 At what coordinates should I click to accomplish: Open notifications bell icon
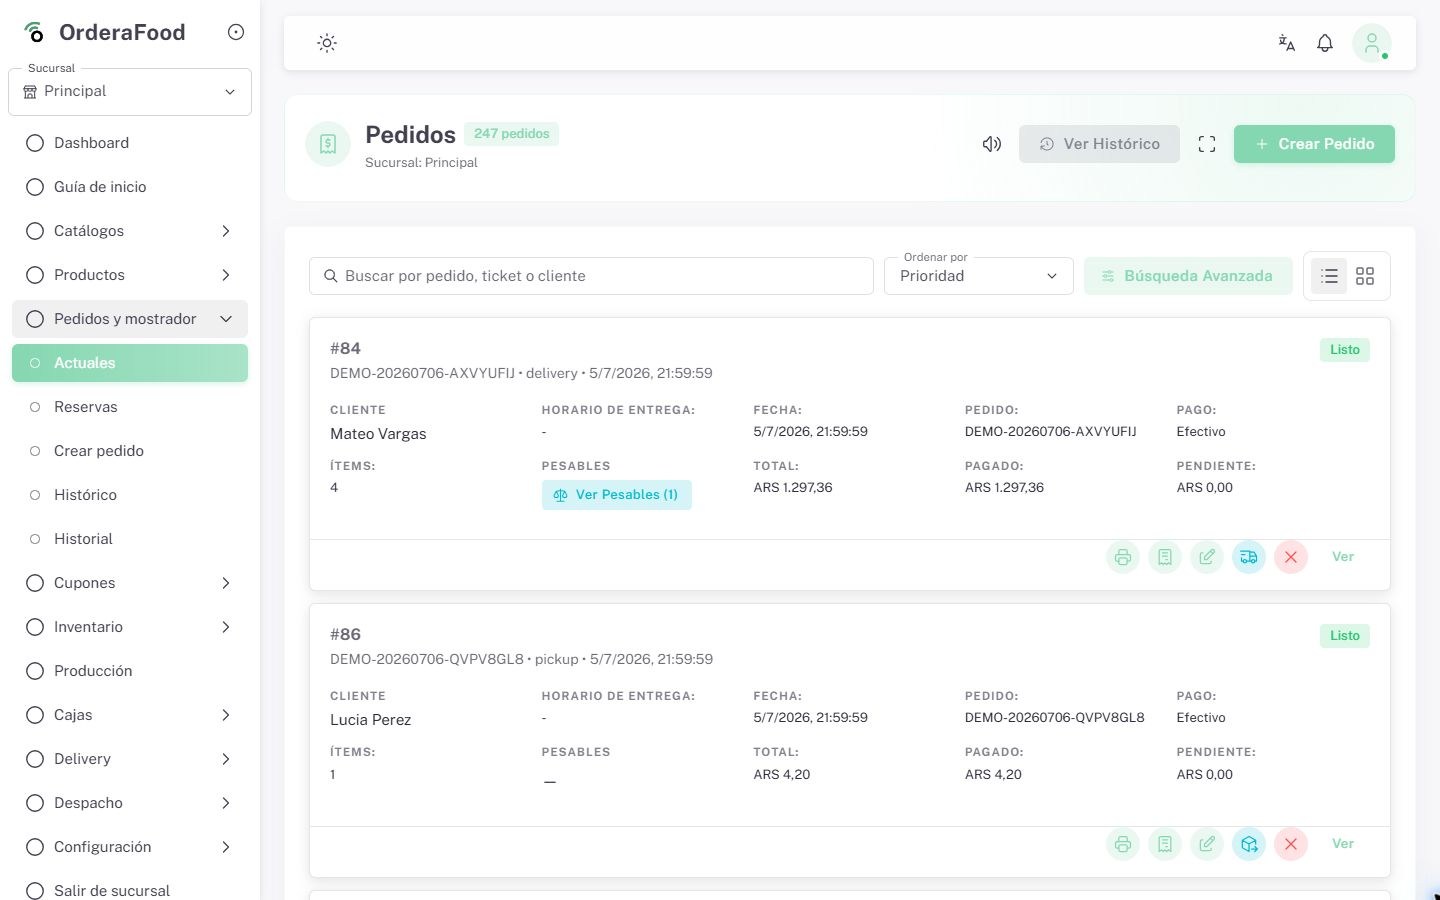pos(1325,43)
